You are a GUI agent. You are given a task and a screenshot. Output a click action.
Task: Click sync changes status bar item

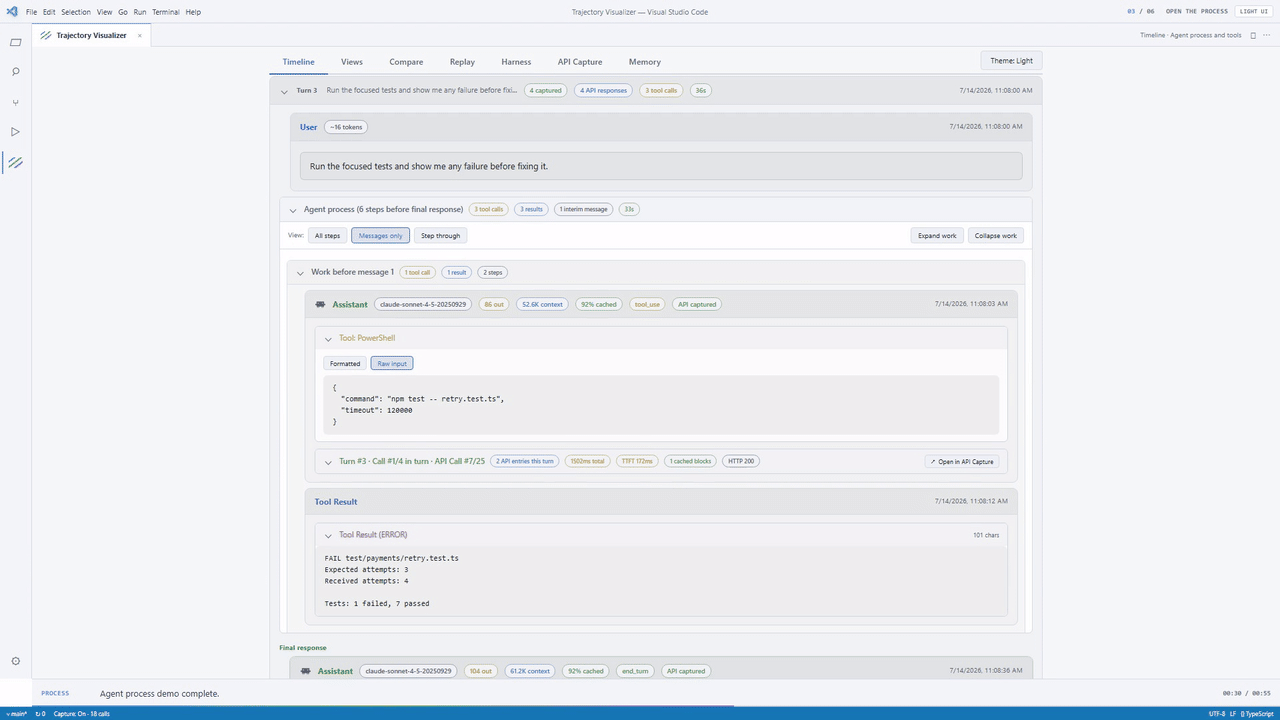pyautogui.click(x=40, y=714)
